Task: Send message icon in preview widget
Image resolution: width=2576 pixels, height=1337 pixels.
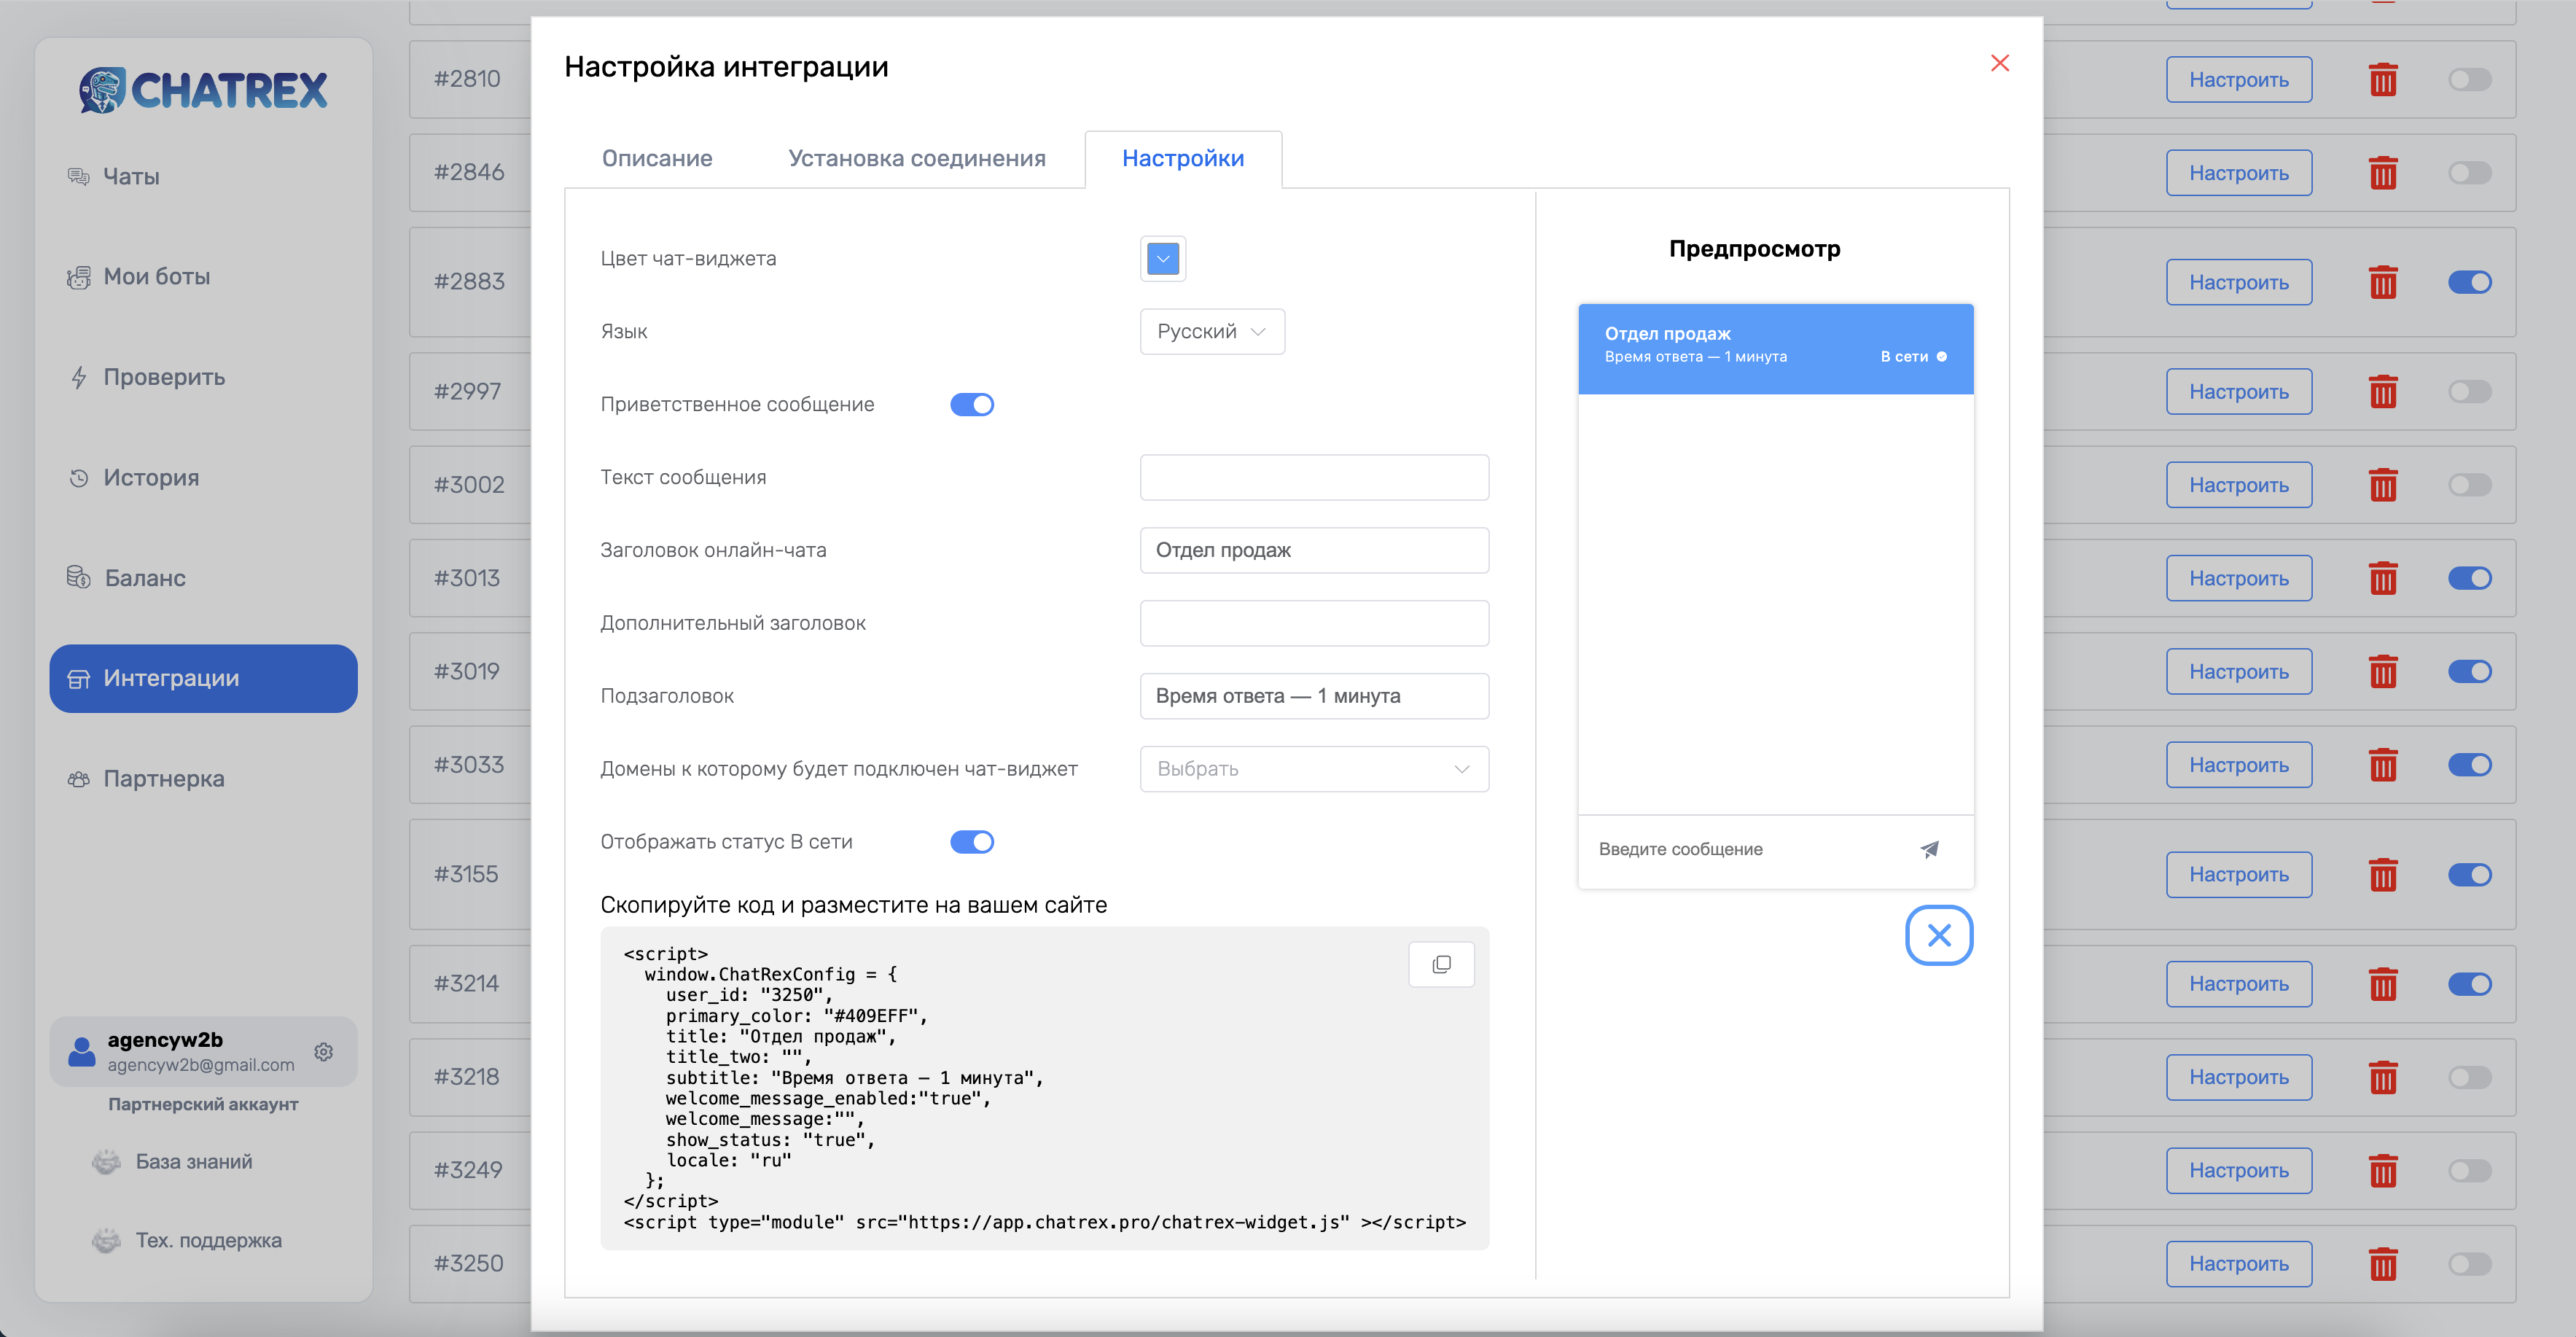Action: (x=1929, y=849)
